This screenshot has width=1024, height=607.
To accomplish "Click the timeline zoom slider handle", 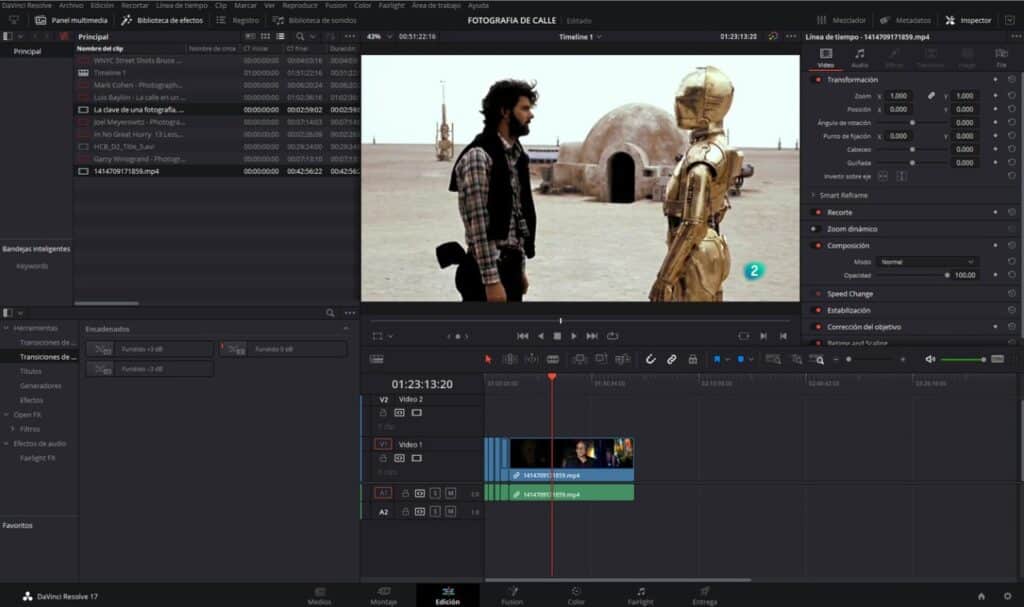I will (848, 359).
